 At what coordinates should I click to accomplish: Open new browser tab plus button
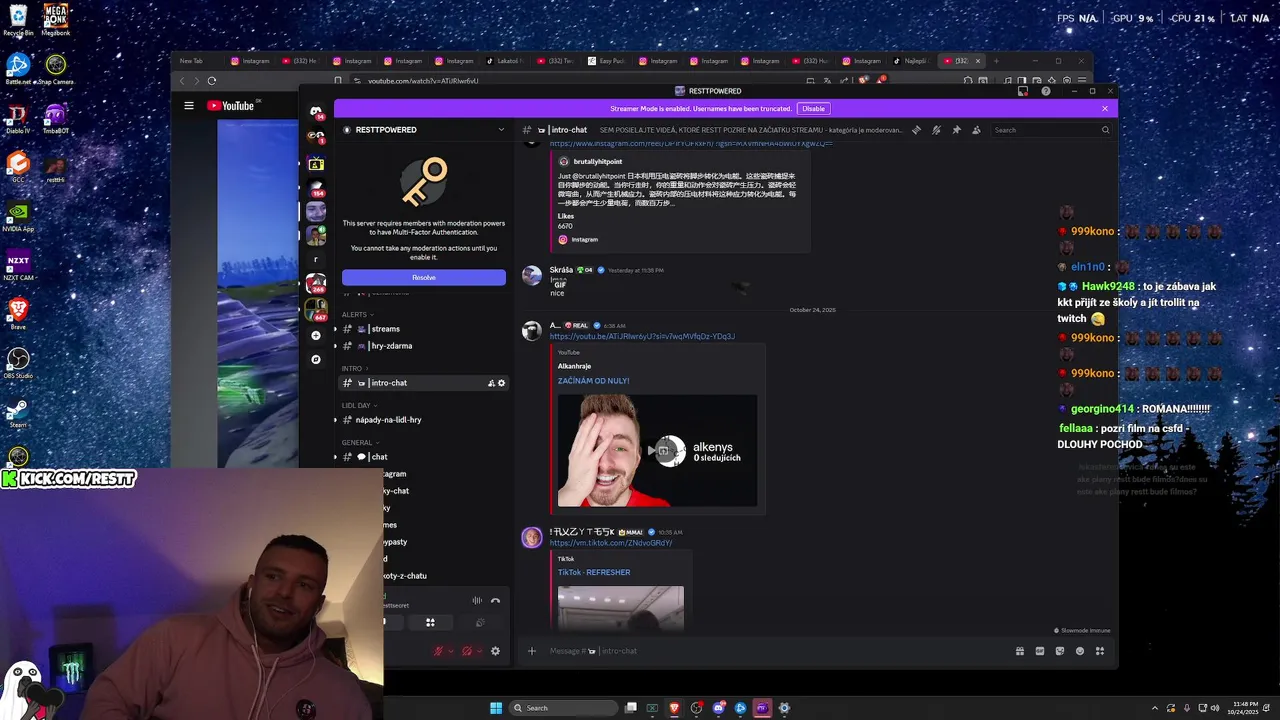(x=996, y=61)
